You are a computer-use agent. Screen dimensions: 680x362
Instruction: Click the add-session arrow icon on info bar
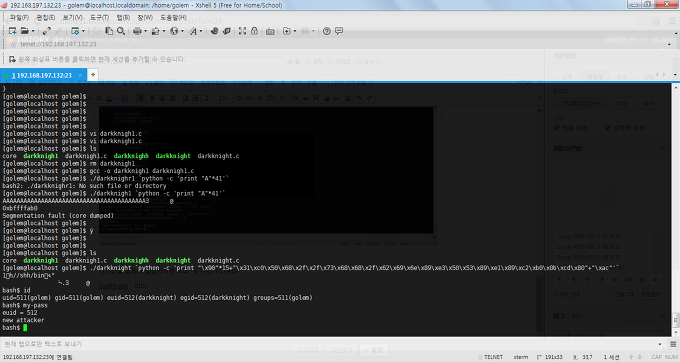tap(12, 59)
